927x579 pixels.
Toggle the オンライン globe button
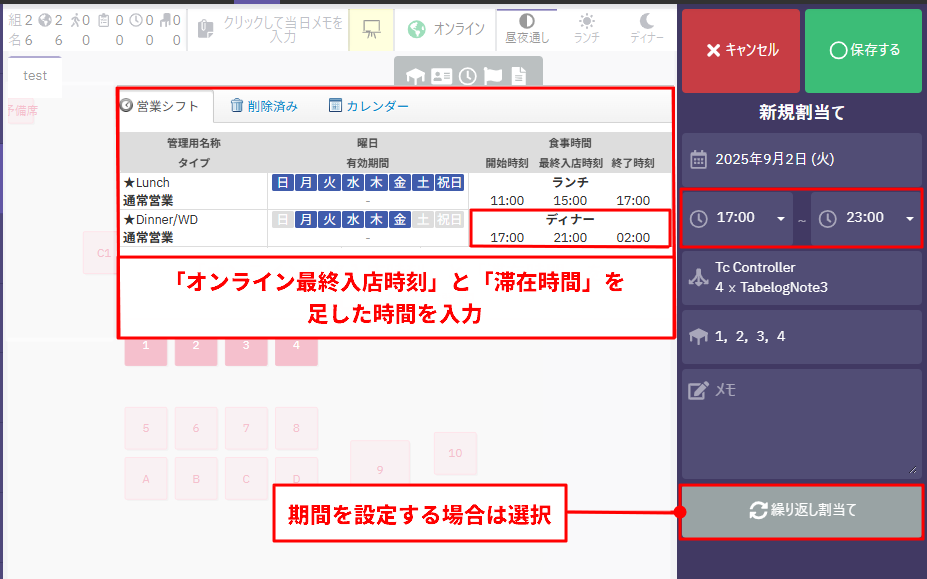pos(446,30)
